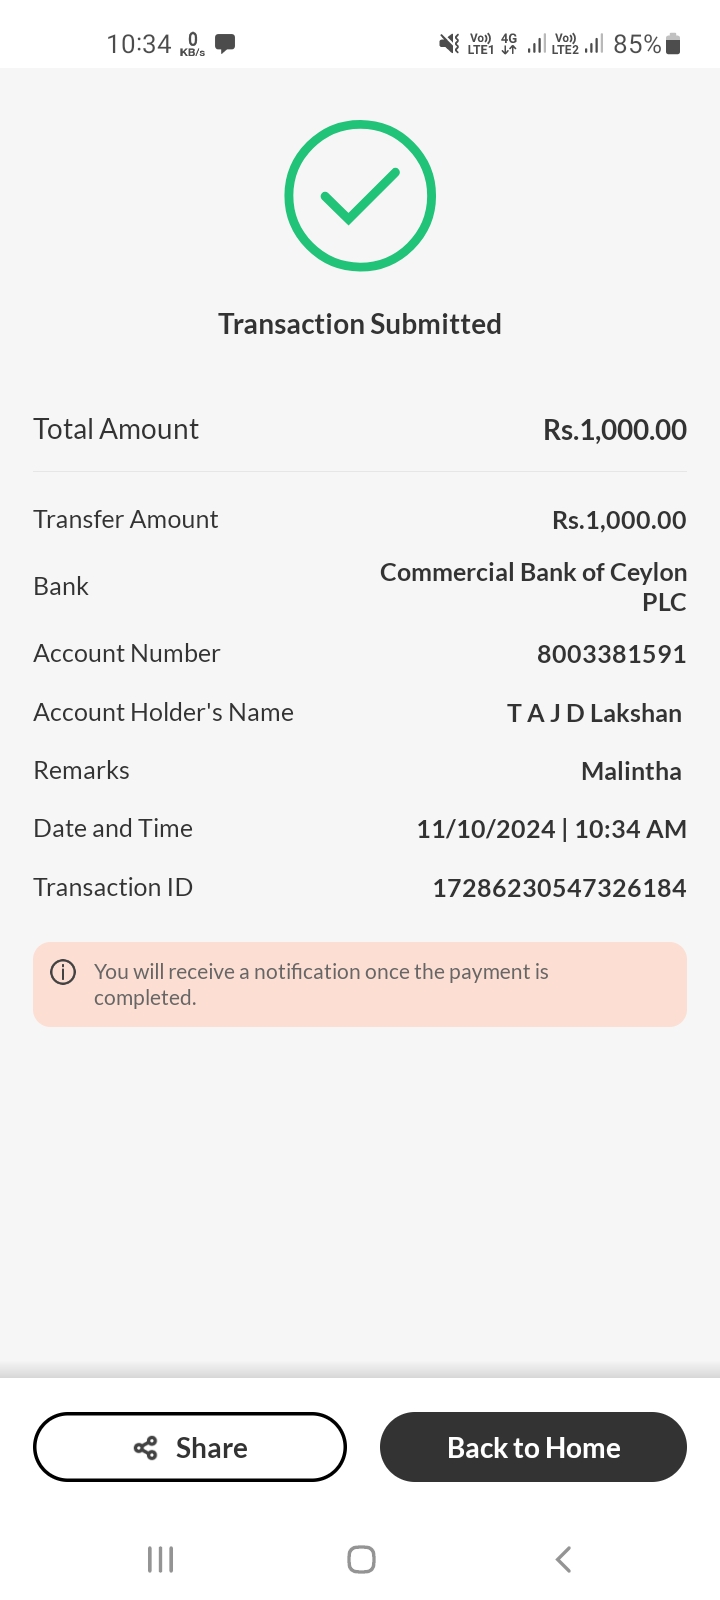Tap the Android back arrow icon
The image size is (720, 1600).
point(563,1559)
